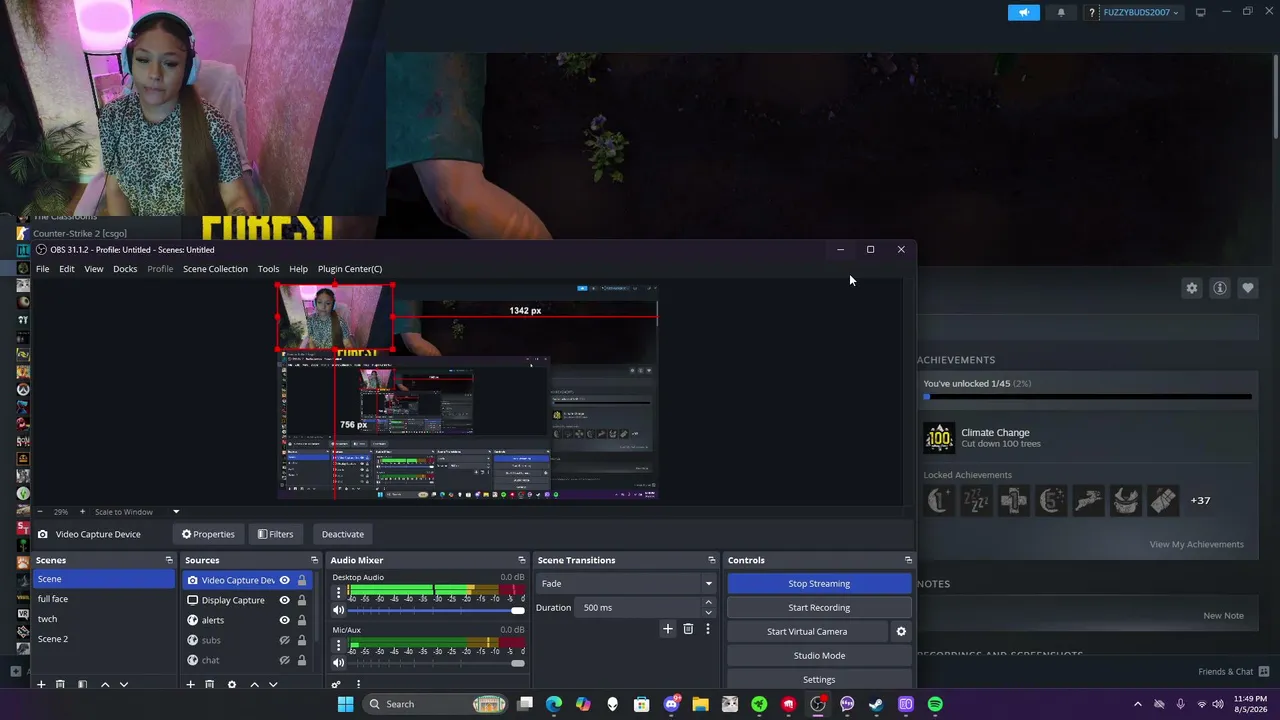Open Steam help question mark
The image size is (1280, 720).
[x=1092, y=12]
